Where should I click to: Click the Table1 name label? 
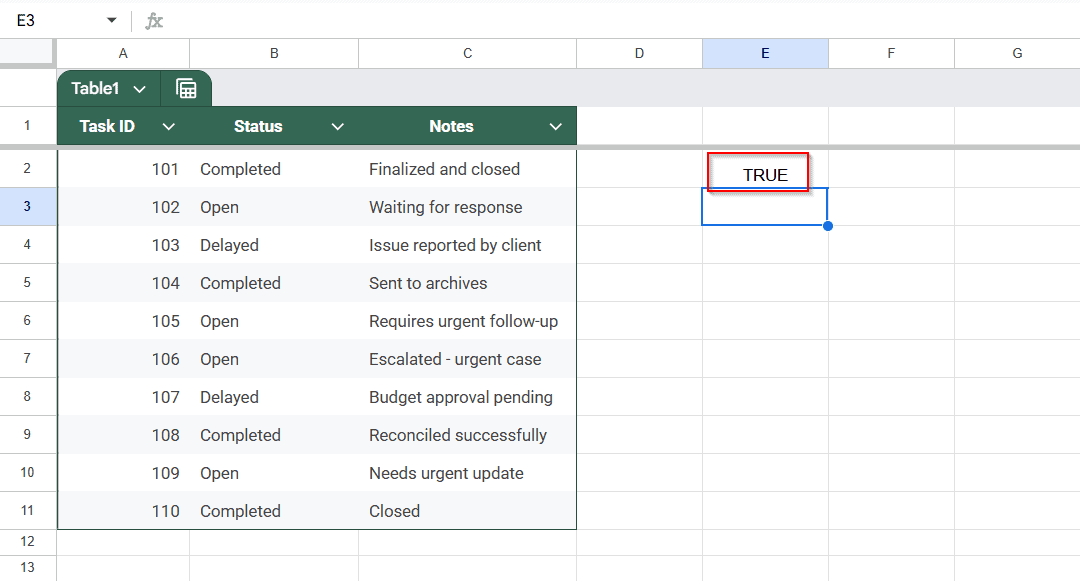(x=95, y=89)
